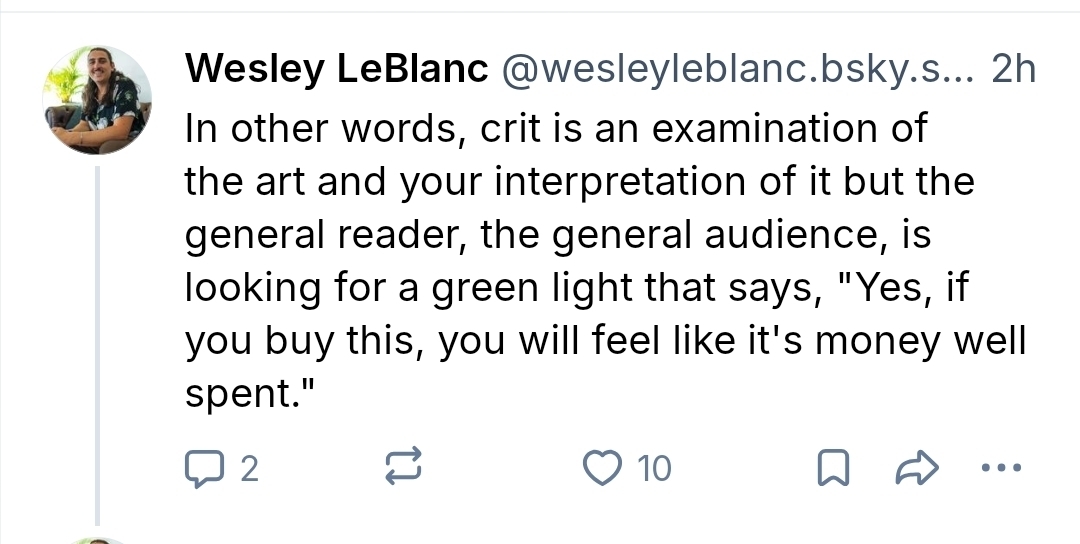
Task: Open Wesley LeBlanc's profile avatar
Action: click(x=97, y=100)
